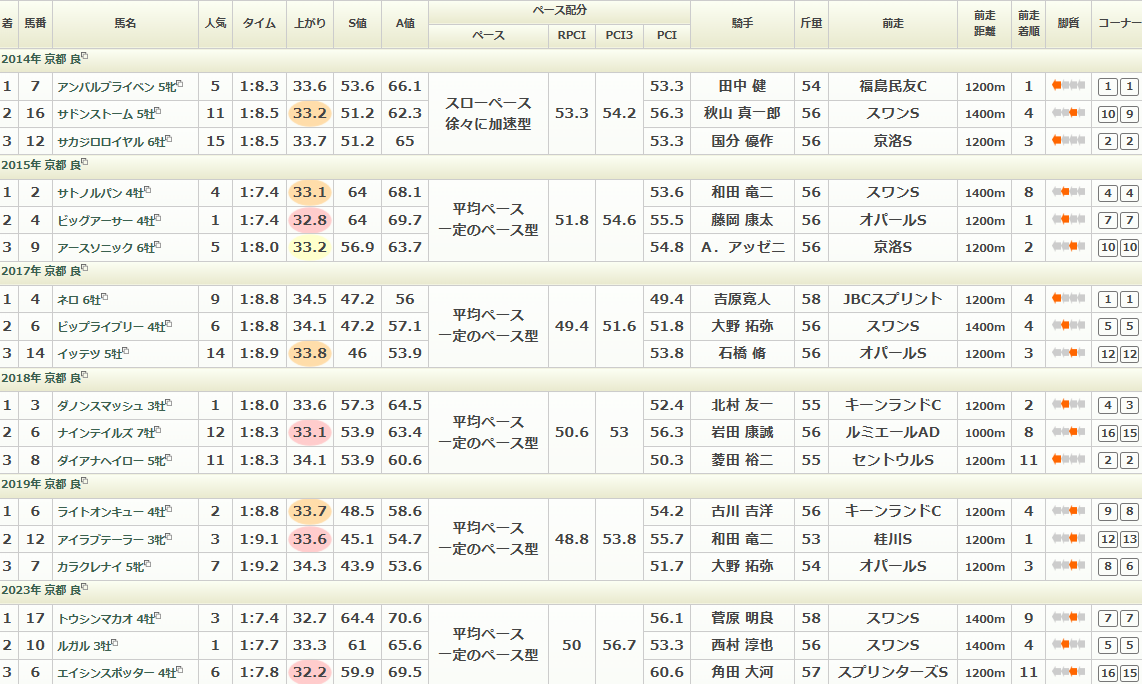This screenshot has width=1142, height=684.
Task: Open link icon beside ナインテイルズ 7牡
Action: pos(158,430)
